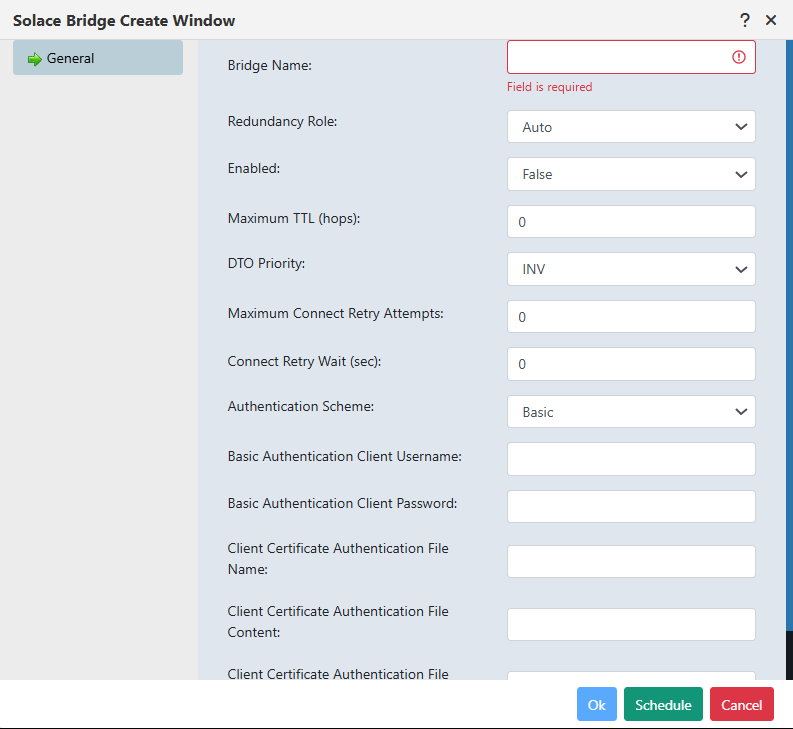
Task: Click the Ok button
Action: (597, 704)
